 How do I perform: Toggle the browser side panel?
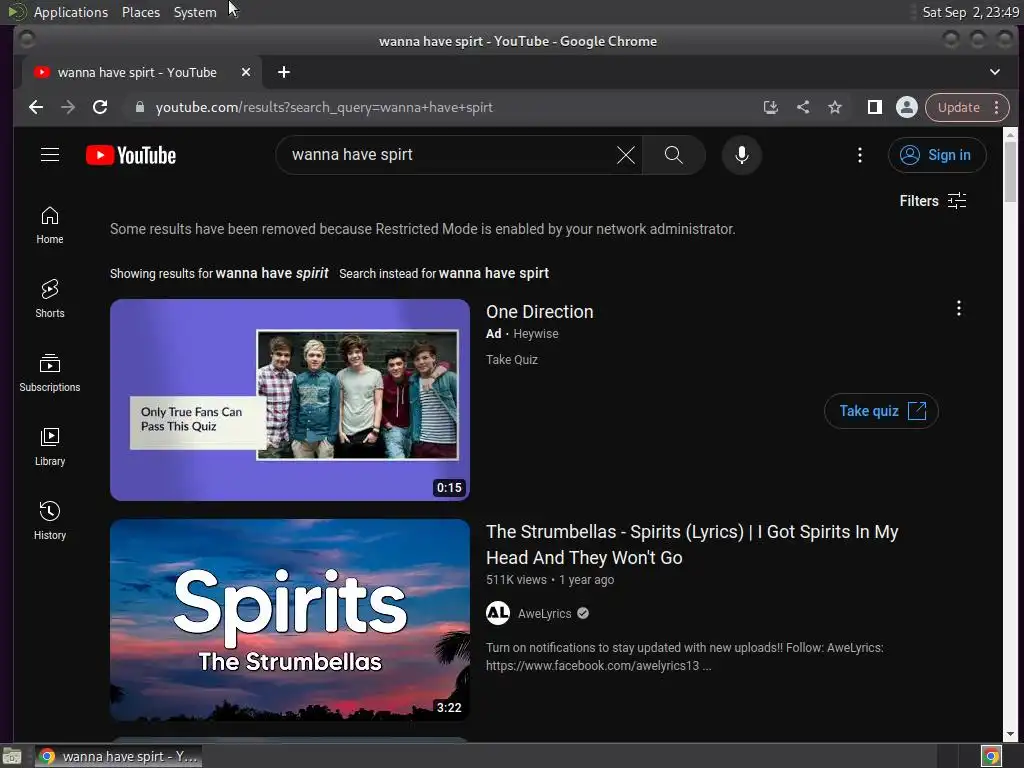click(874, 107)
